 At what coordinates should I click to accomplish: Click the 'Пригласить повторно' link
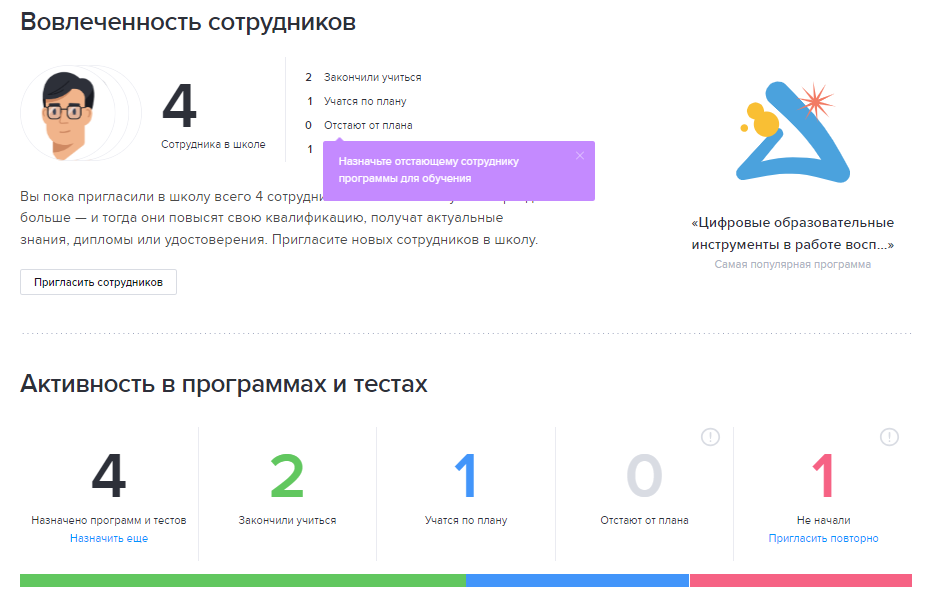(x=823, y=538)
